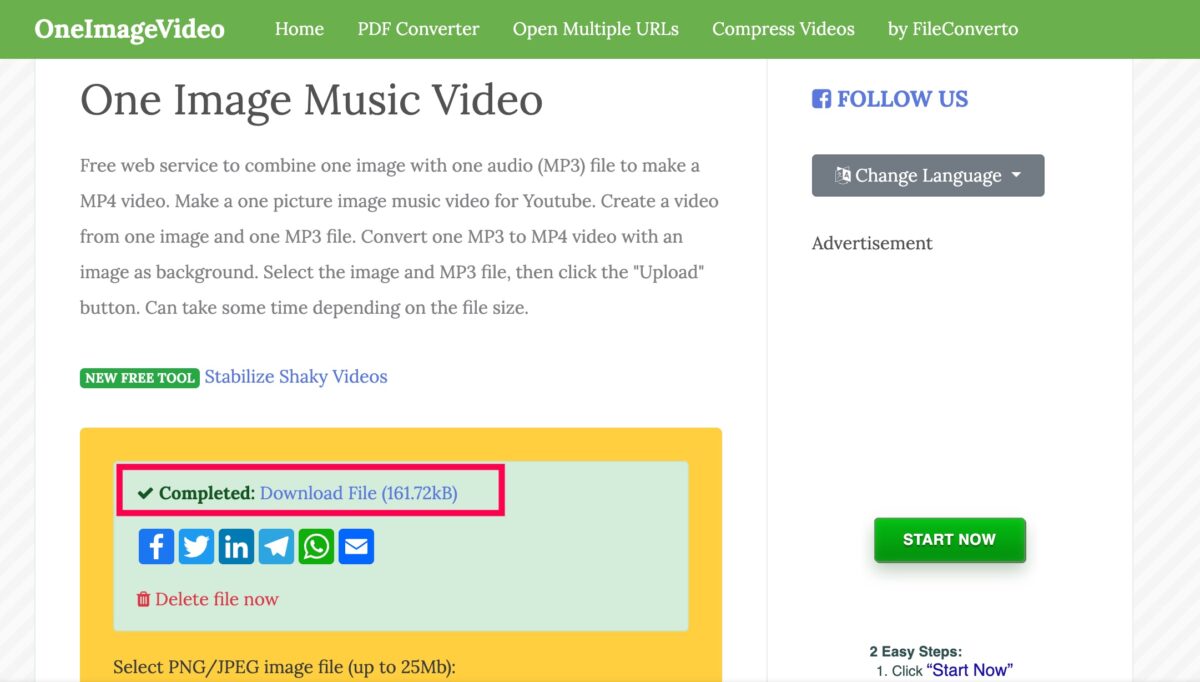The width and height of the screenshot is (1200, 682).
Task: Go to the Home menu item
Action: (299, 29)
